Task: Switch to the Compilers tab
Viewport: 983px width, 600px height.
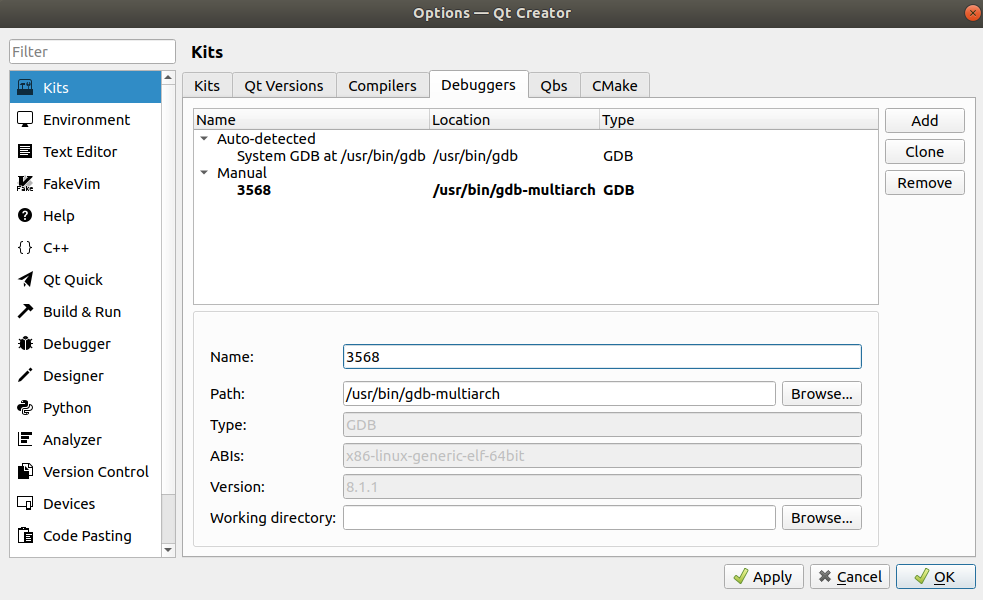Action: pyautogui.click(x=382, y=86)
